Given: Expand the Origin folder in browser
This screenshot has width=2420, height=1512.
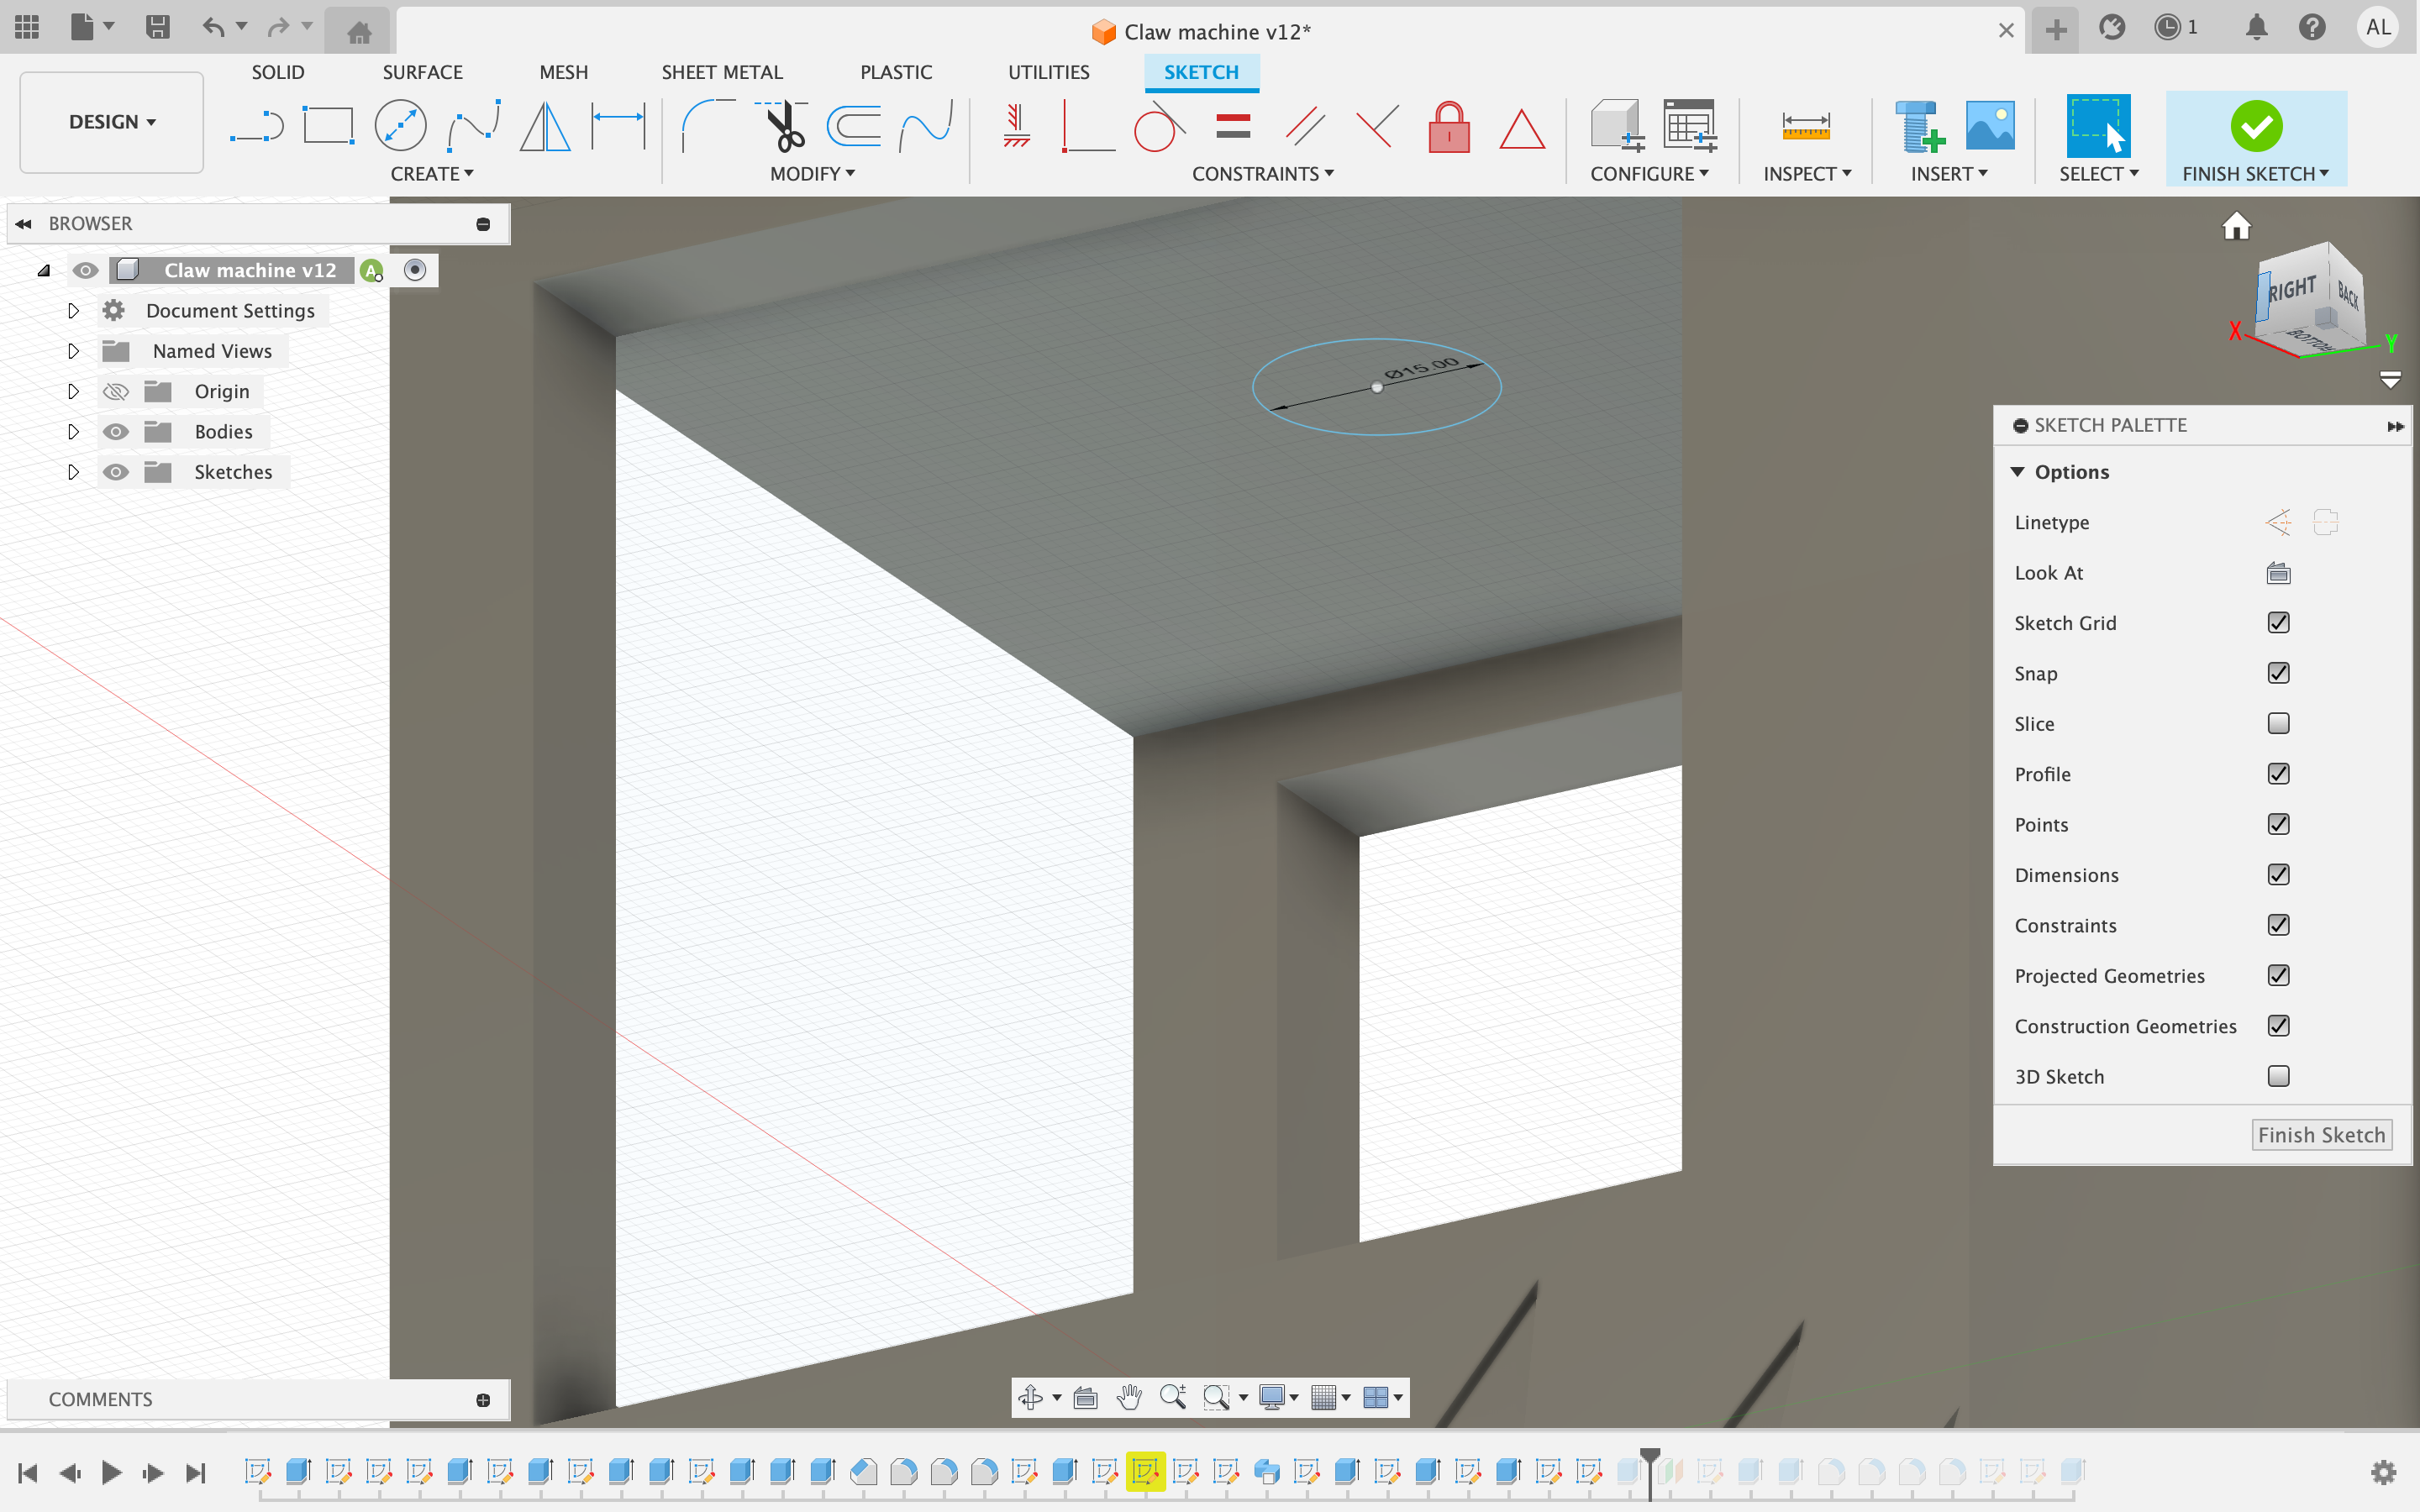Looking at the screenshot, I should [73, 392].
